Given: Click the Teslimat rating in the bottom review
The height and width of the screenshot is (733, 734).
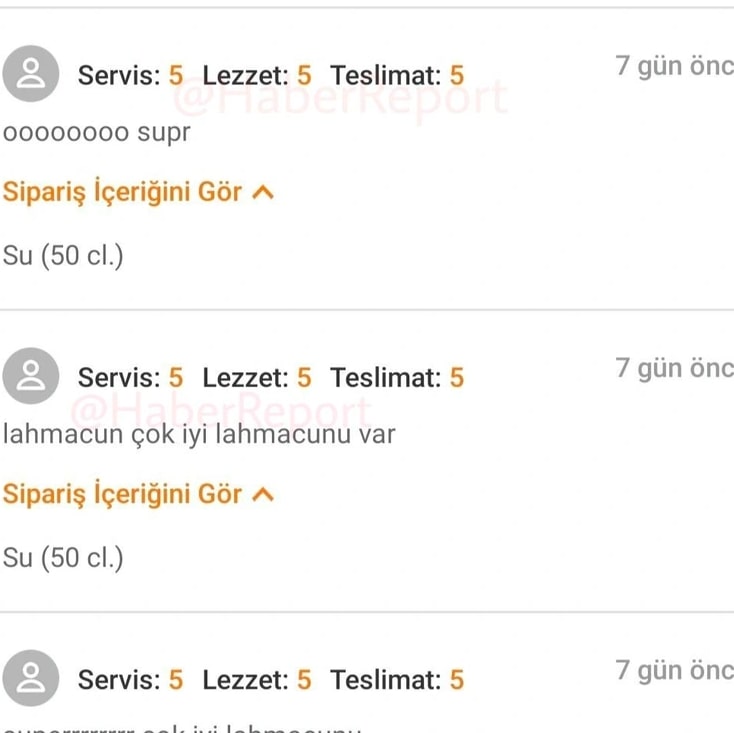Looking at the screenshot, I should pos(397,681).
